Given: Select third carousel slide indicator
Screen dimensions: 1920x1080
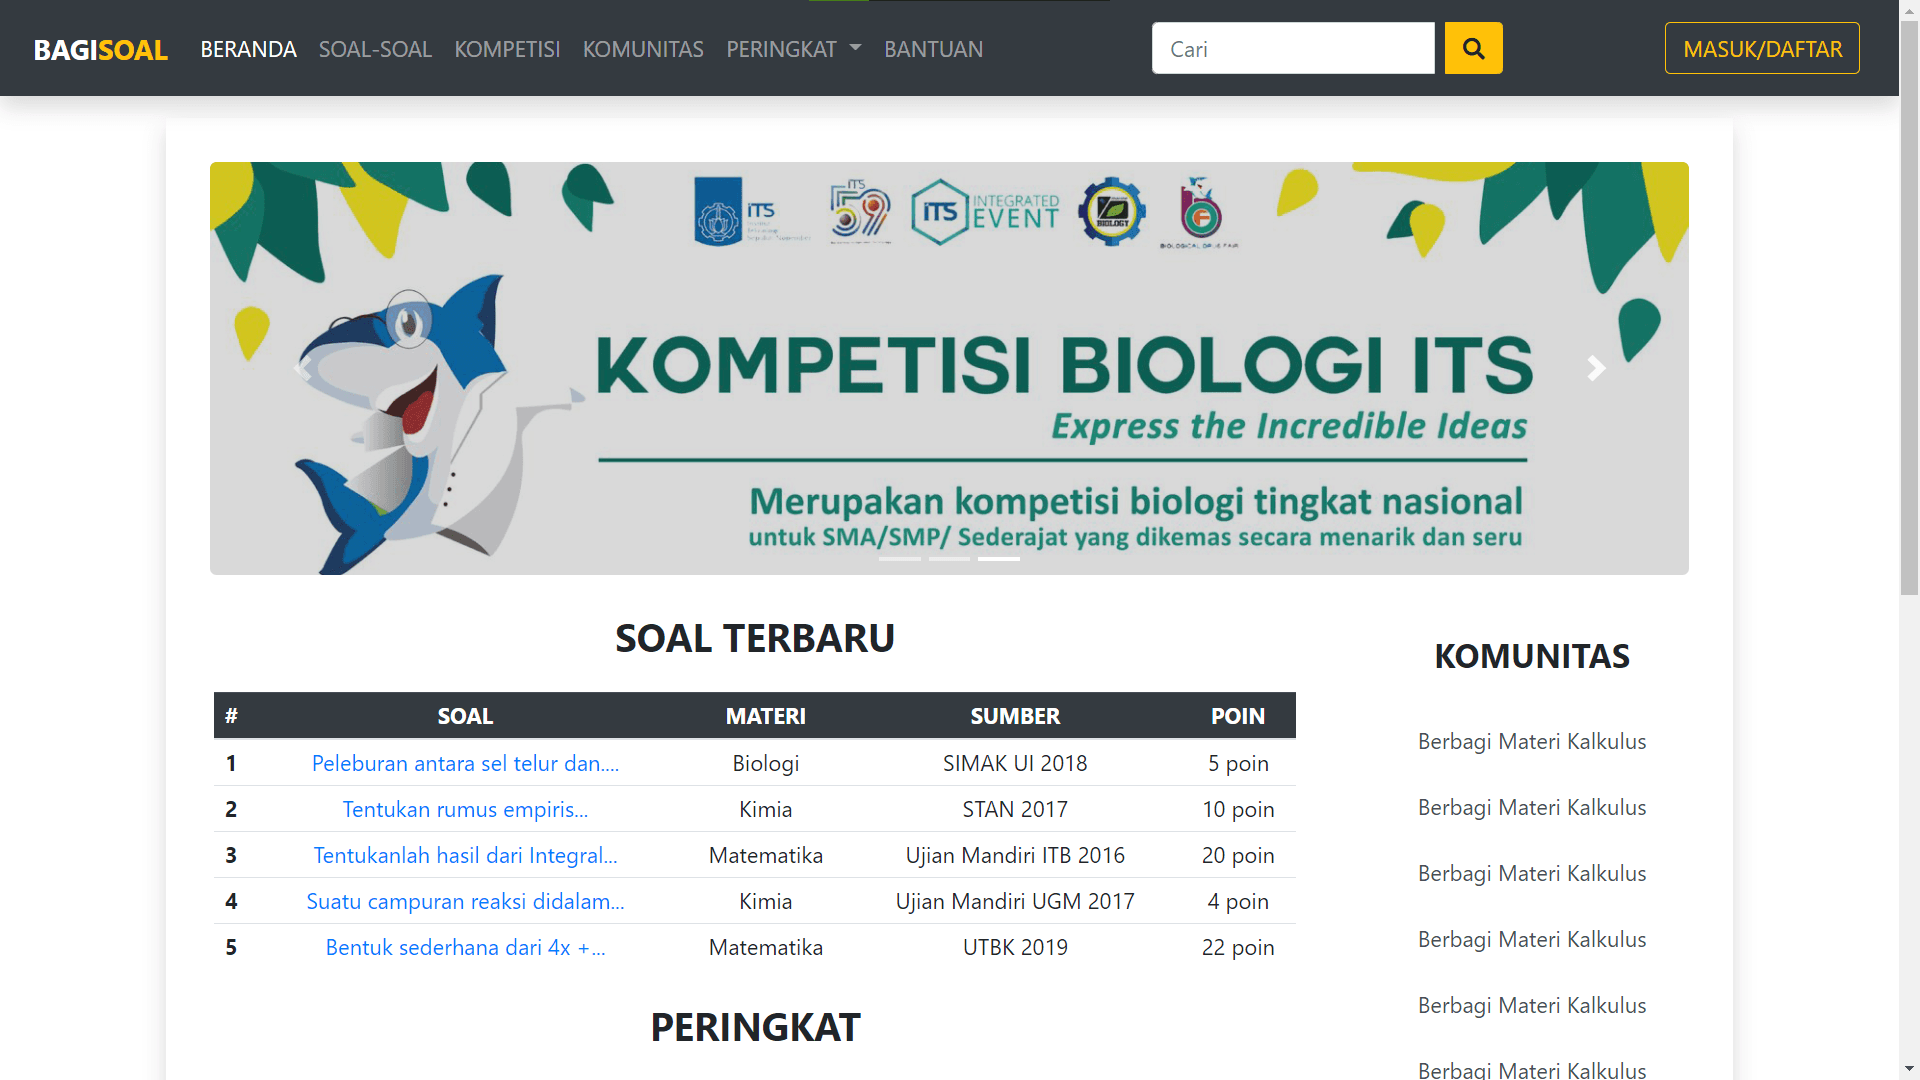Looking at the screenshot, I should tap(998, 559).
